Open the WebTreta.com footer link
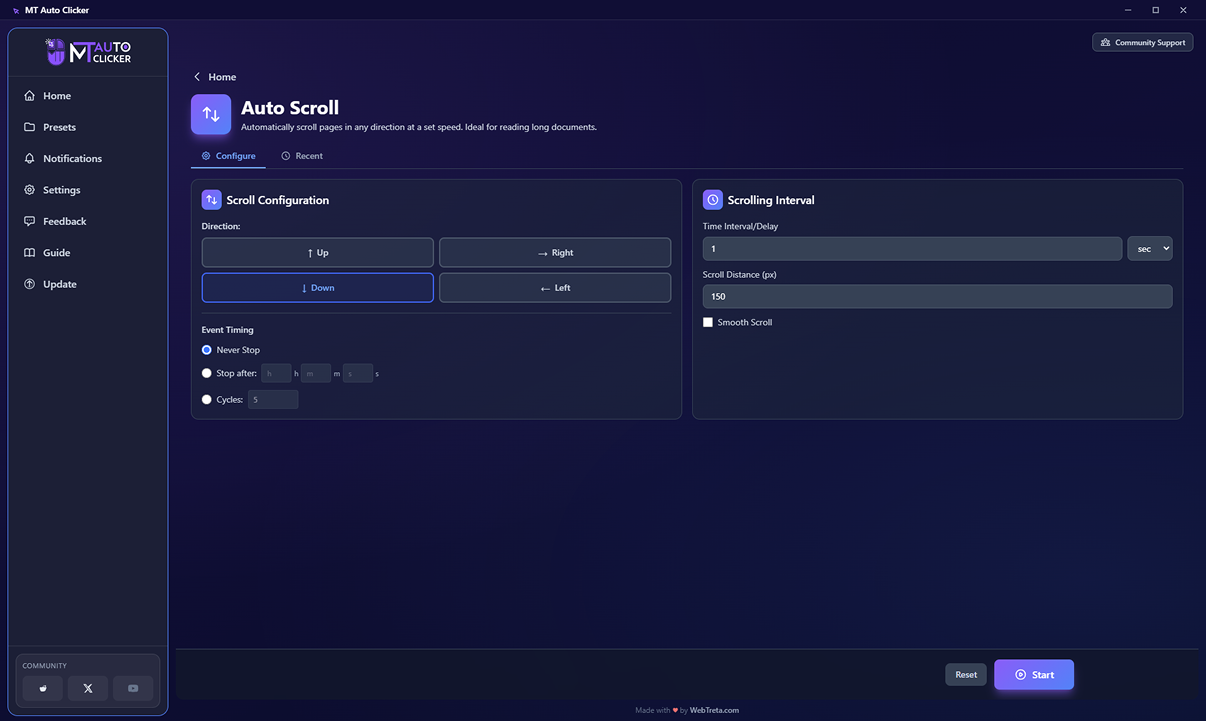The height and width of the screenshot is (721, 1206). [714, 710]
